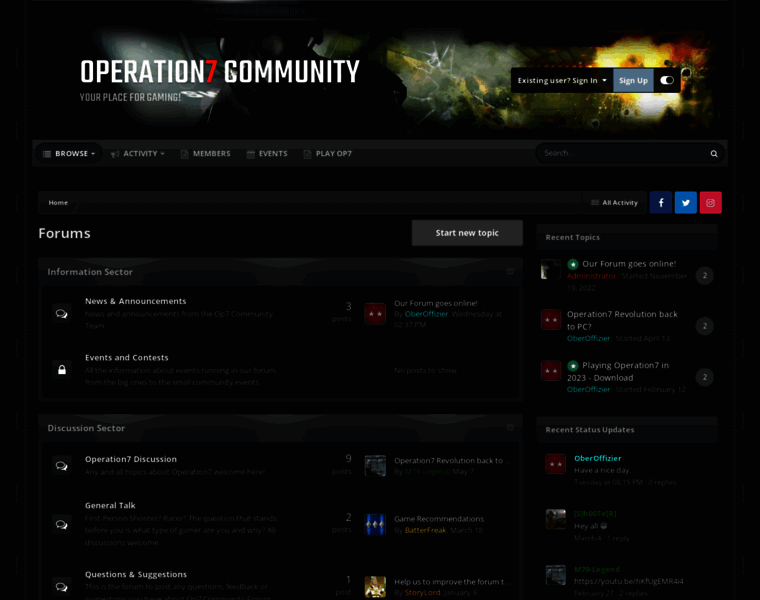Click the News & Announcements forum icon
The width and height of the screenshot is (760, 600).
click(62, 314)
